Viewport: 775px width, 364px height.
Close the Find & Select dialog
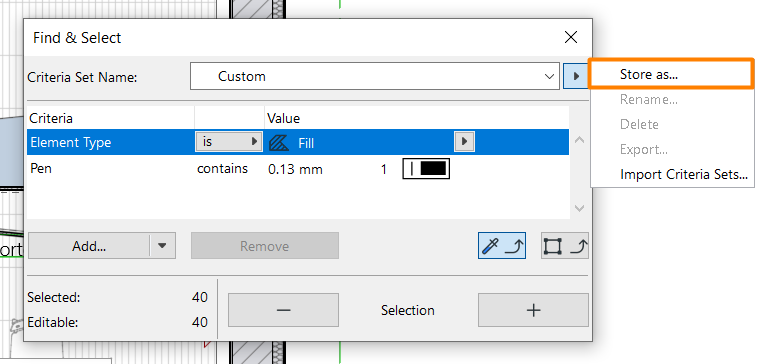click(571, 37)
